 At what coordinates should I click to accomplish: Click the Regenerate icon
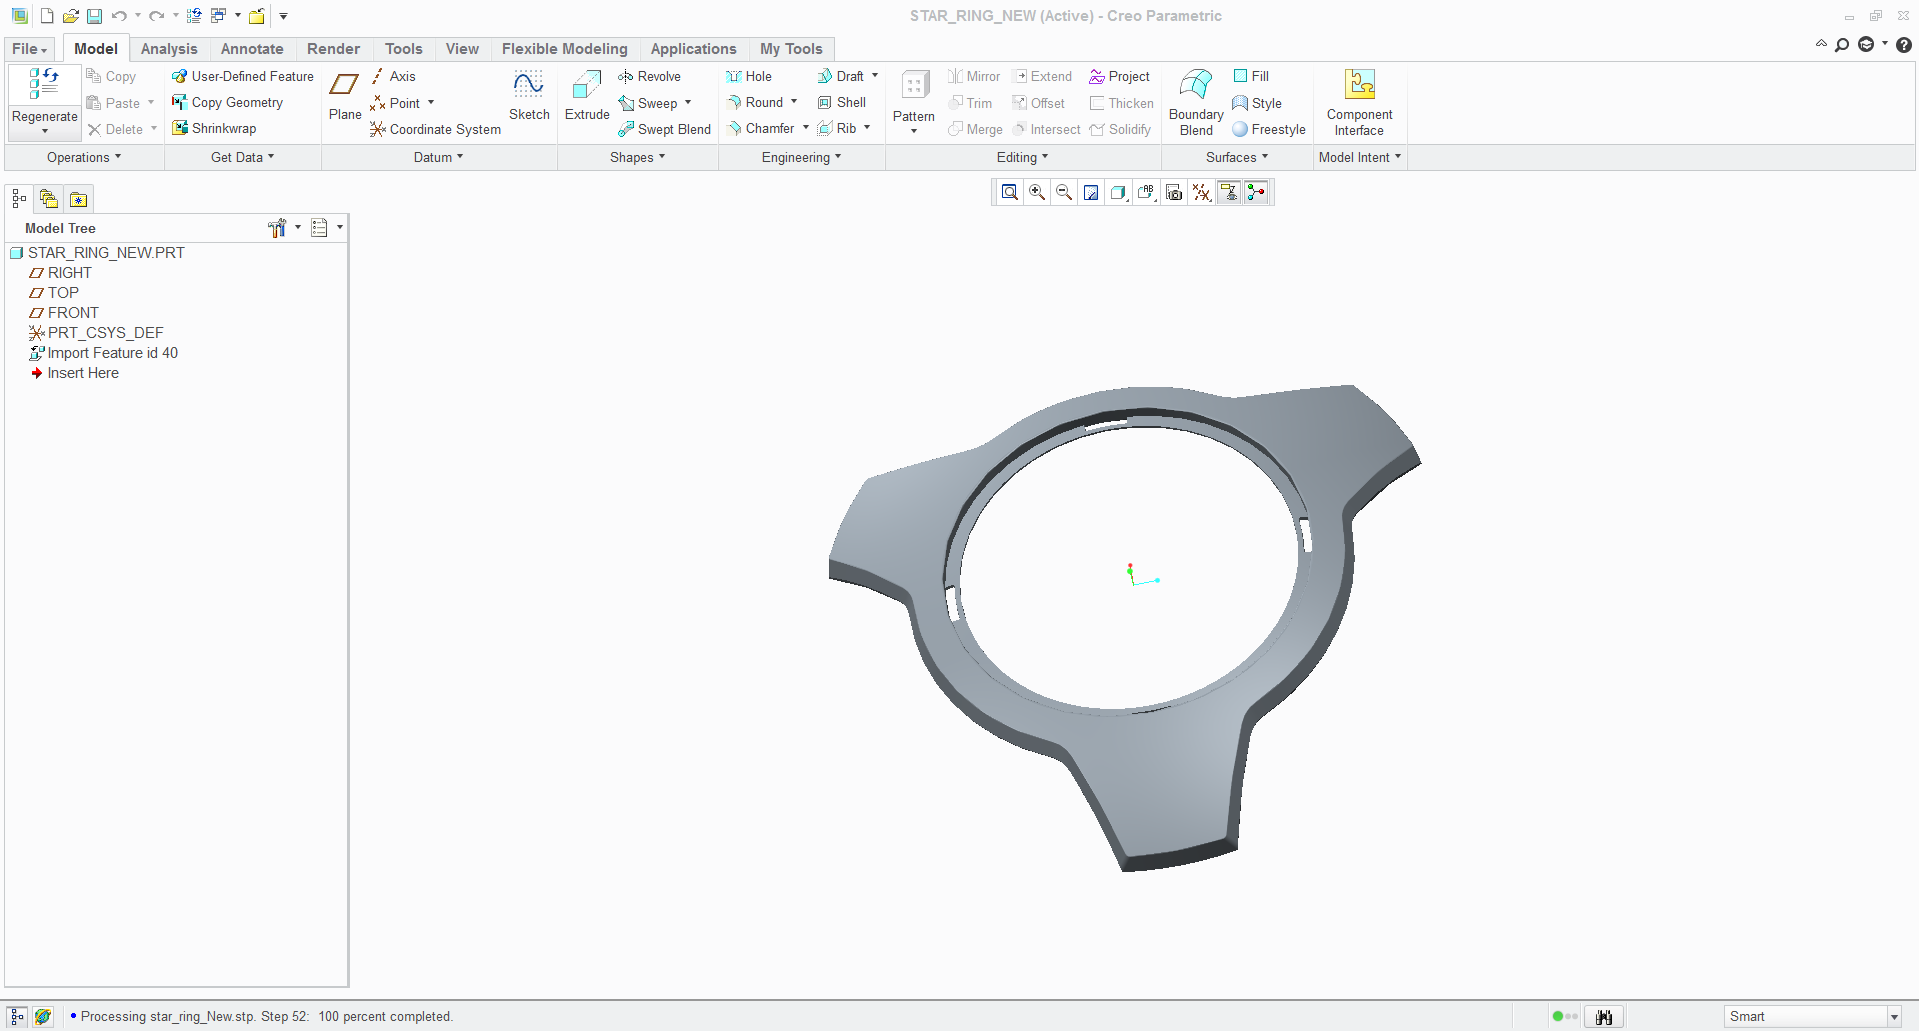coord(44,85)
